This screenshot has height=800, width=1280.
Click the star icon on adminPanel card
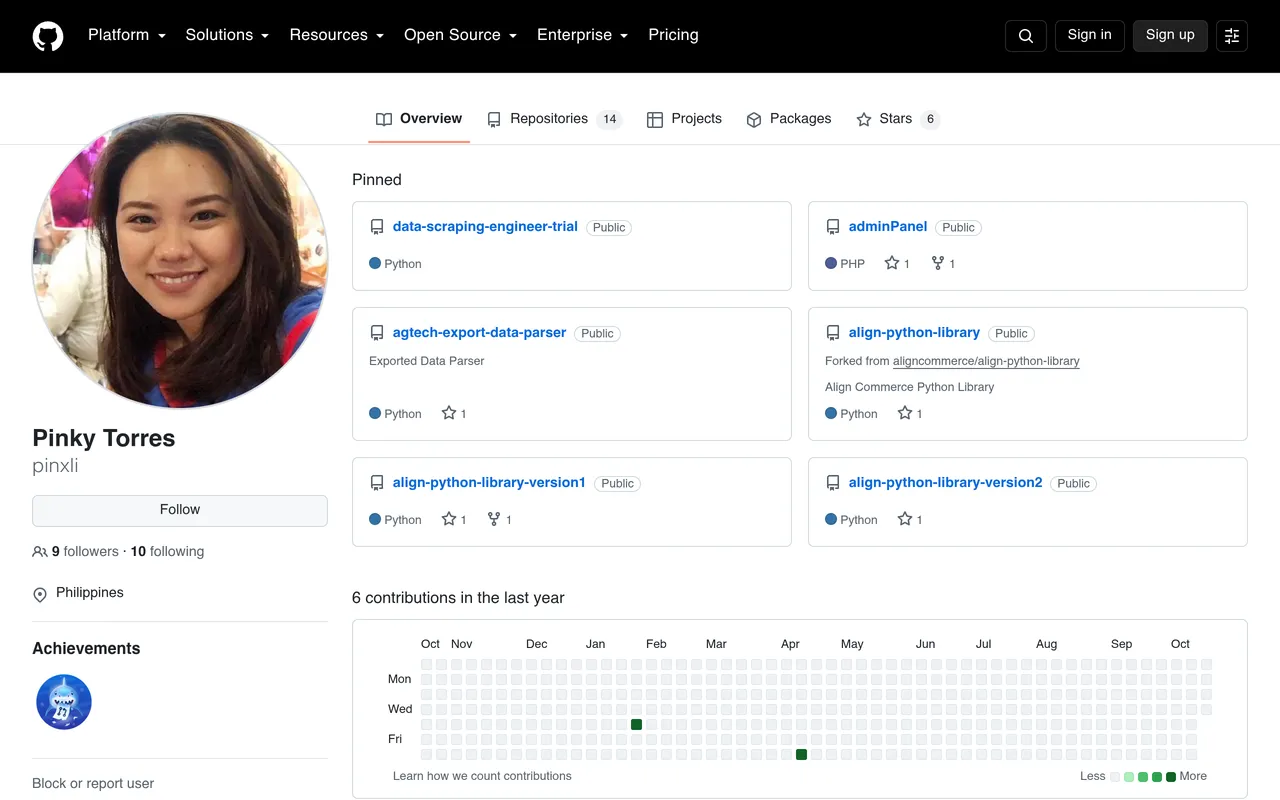point(892,263)
